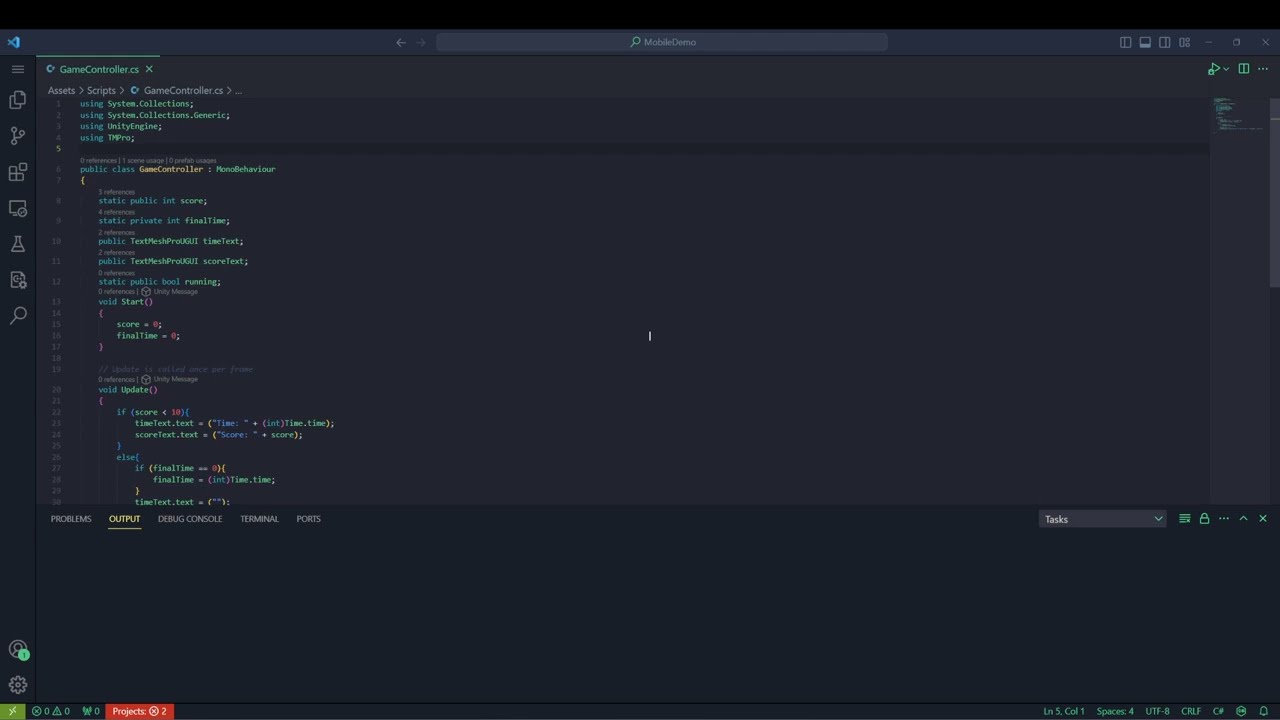The width and height of the screenshot is (1280, 720).
Task: Click the hexagon status icon beside C#
Action: tap(1242, 711)
